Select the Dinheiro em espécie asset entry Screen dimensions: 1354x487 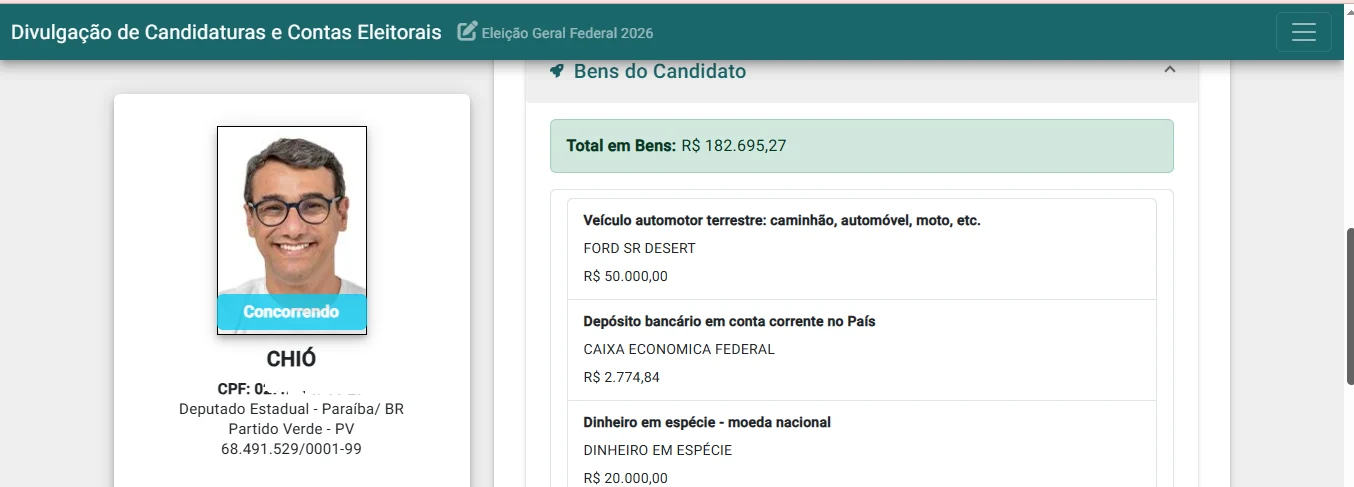[861, 444]
